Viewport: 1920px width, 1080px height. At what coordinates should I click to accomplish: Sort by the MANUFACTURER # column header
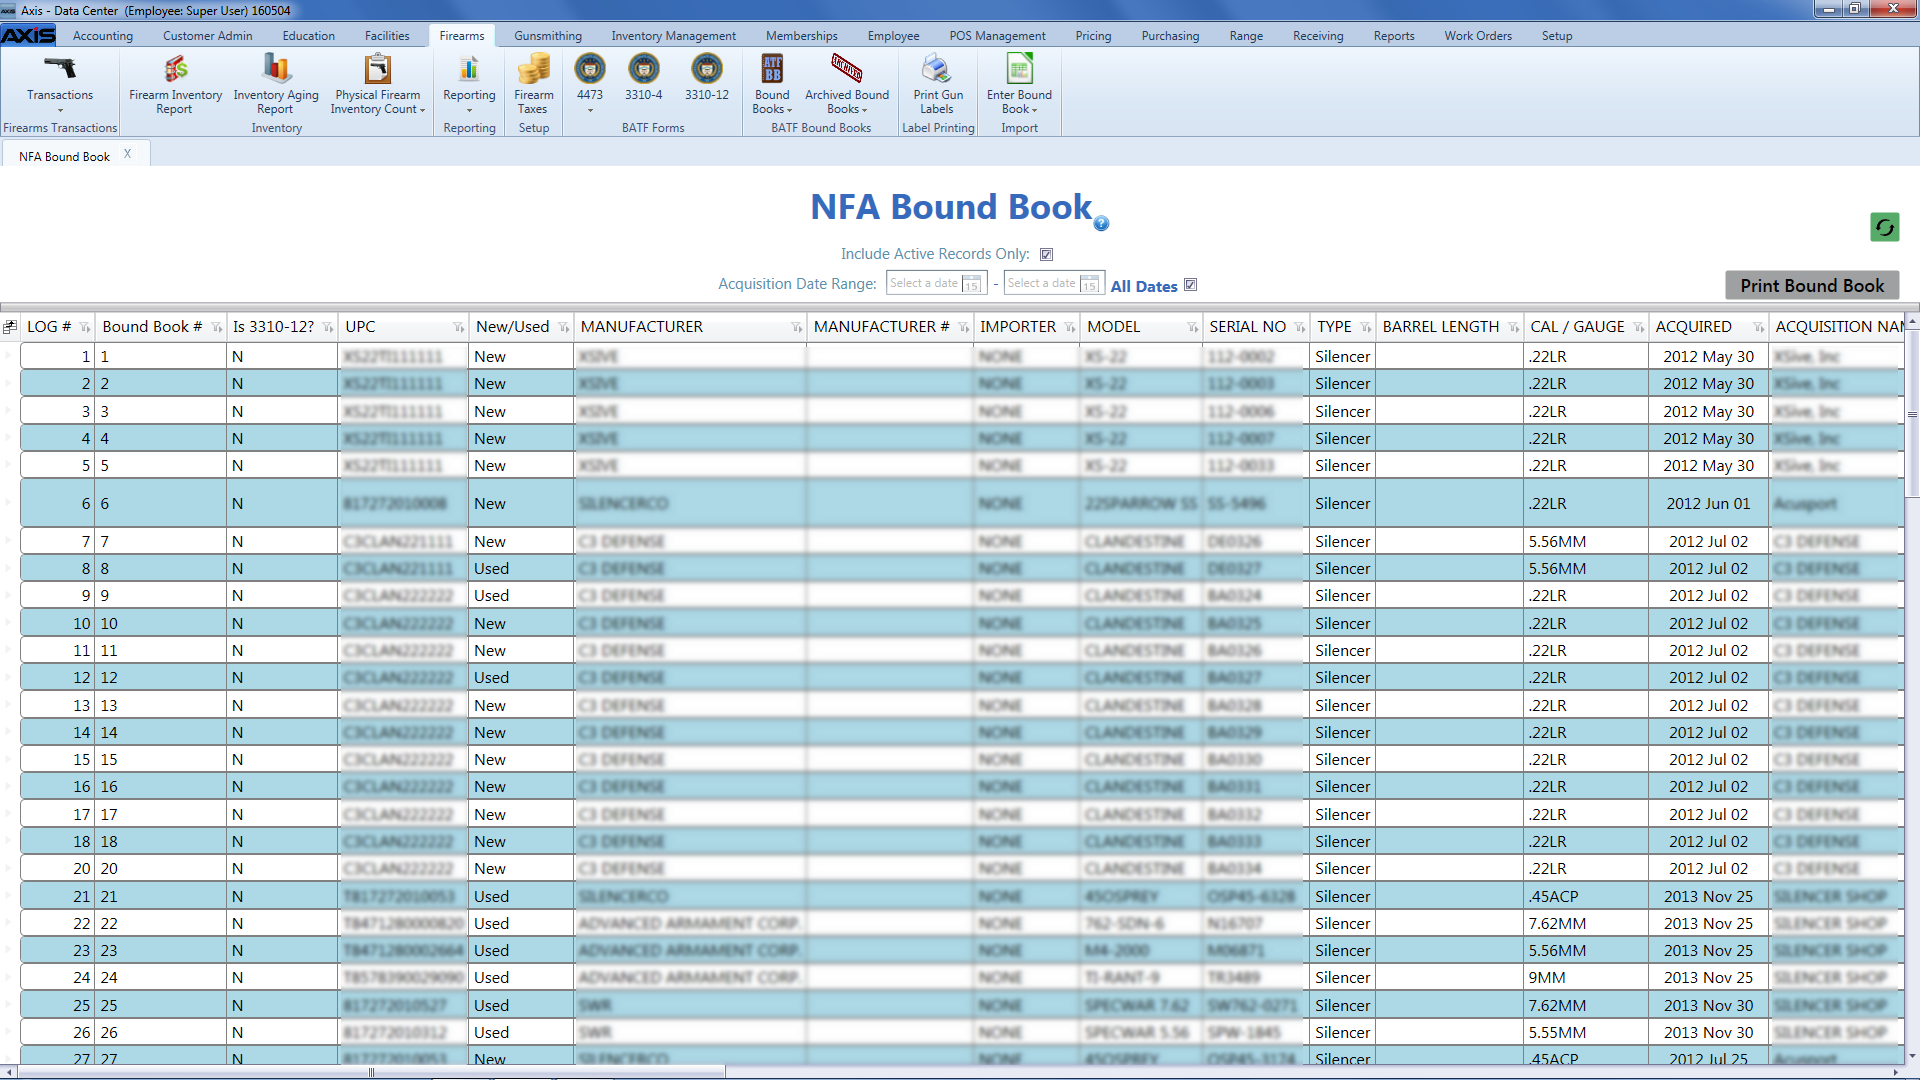(881, 327)
